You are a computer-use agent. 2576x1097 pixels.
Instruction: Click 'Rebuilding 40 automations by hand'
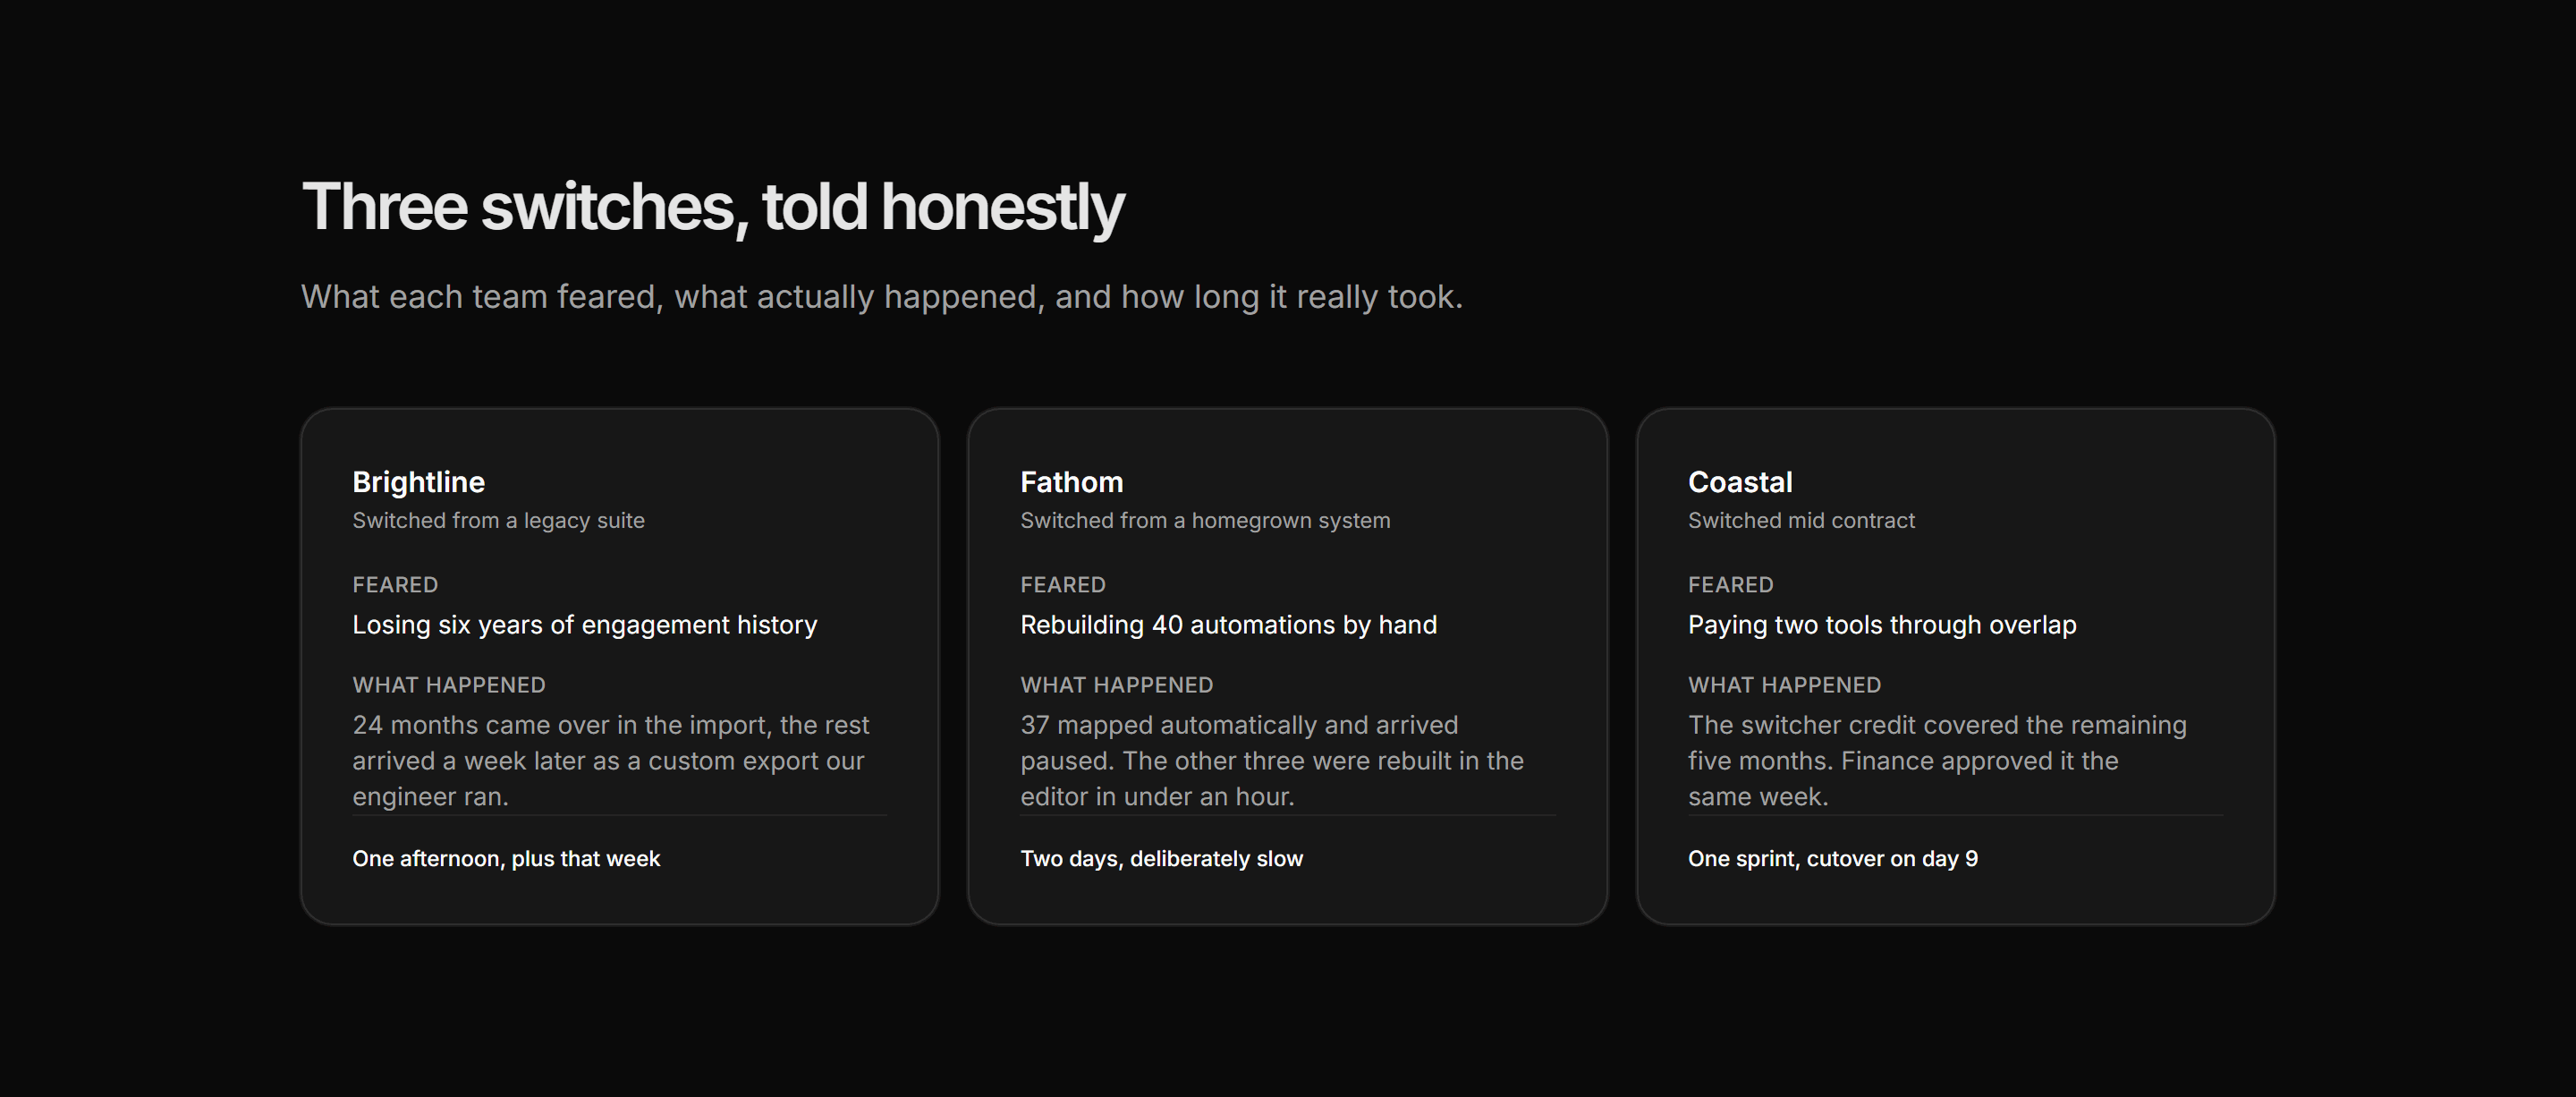(1228, 625)
